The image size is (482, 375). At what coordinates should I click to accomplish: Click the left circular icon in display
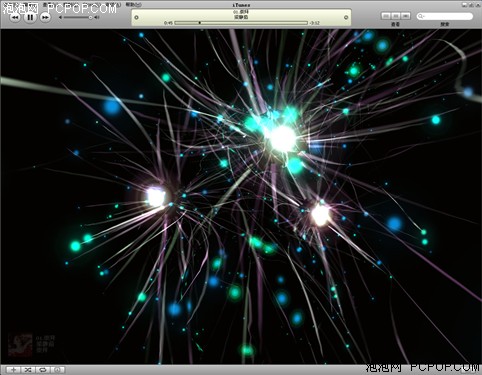click(x=136, y=17)
